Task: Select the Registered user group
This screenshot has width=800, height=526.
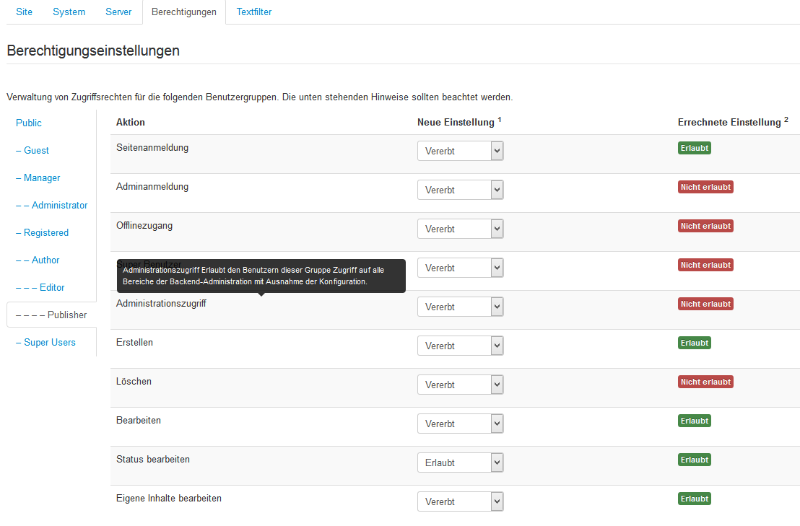Action: click(x=42, y=233)
